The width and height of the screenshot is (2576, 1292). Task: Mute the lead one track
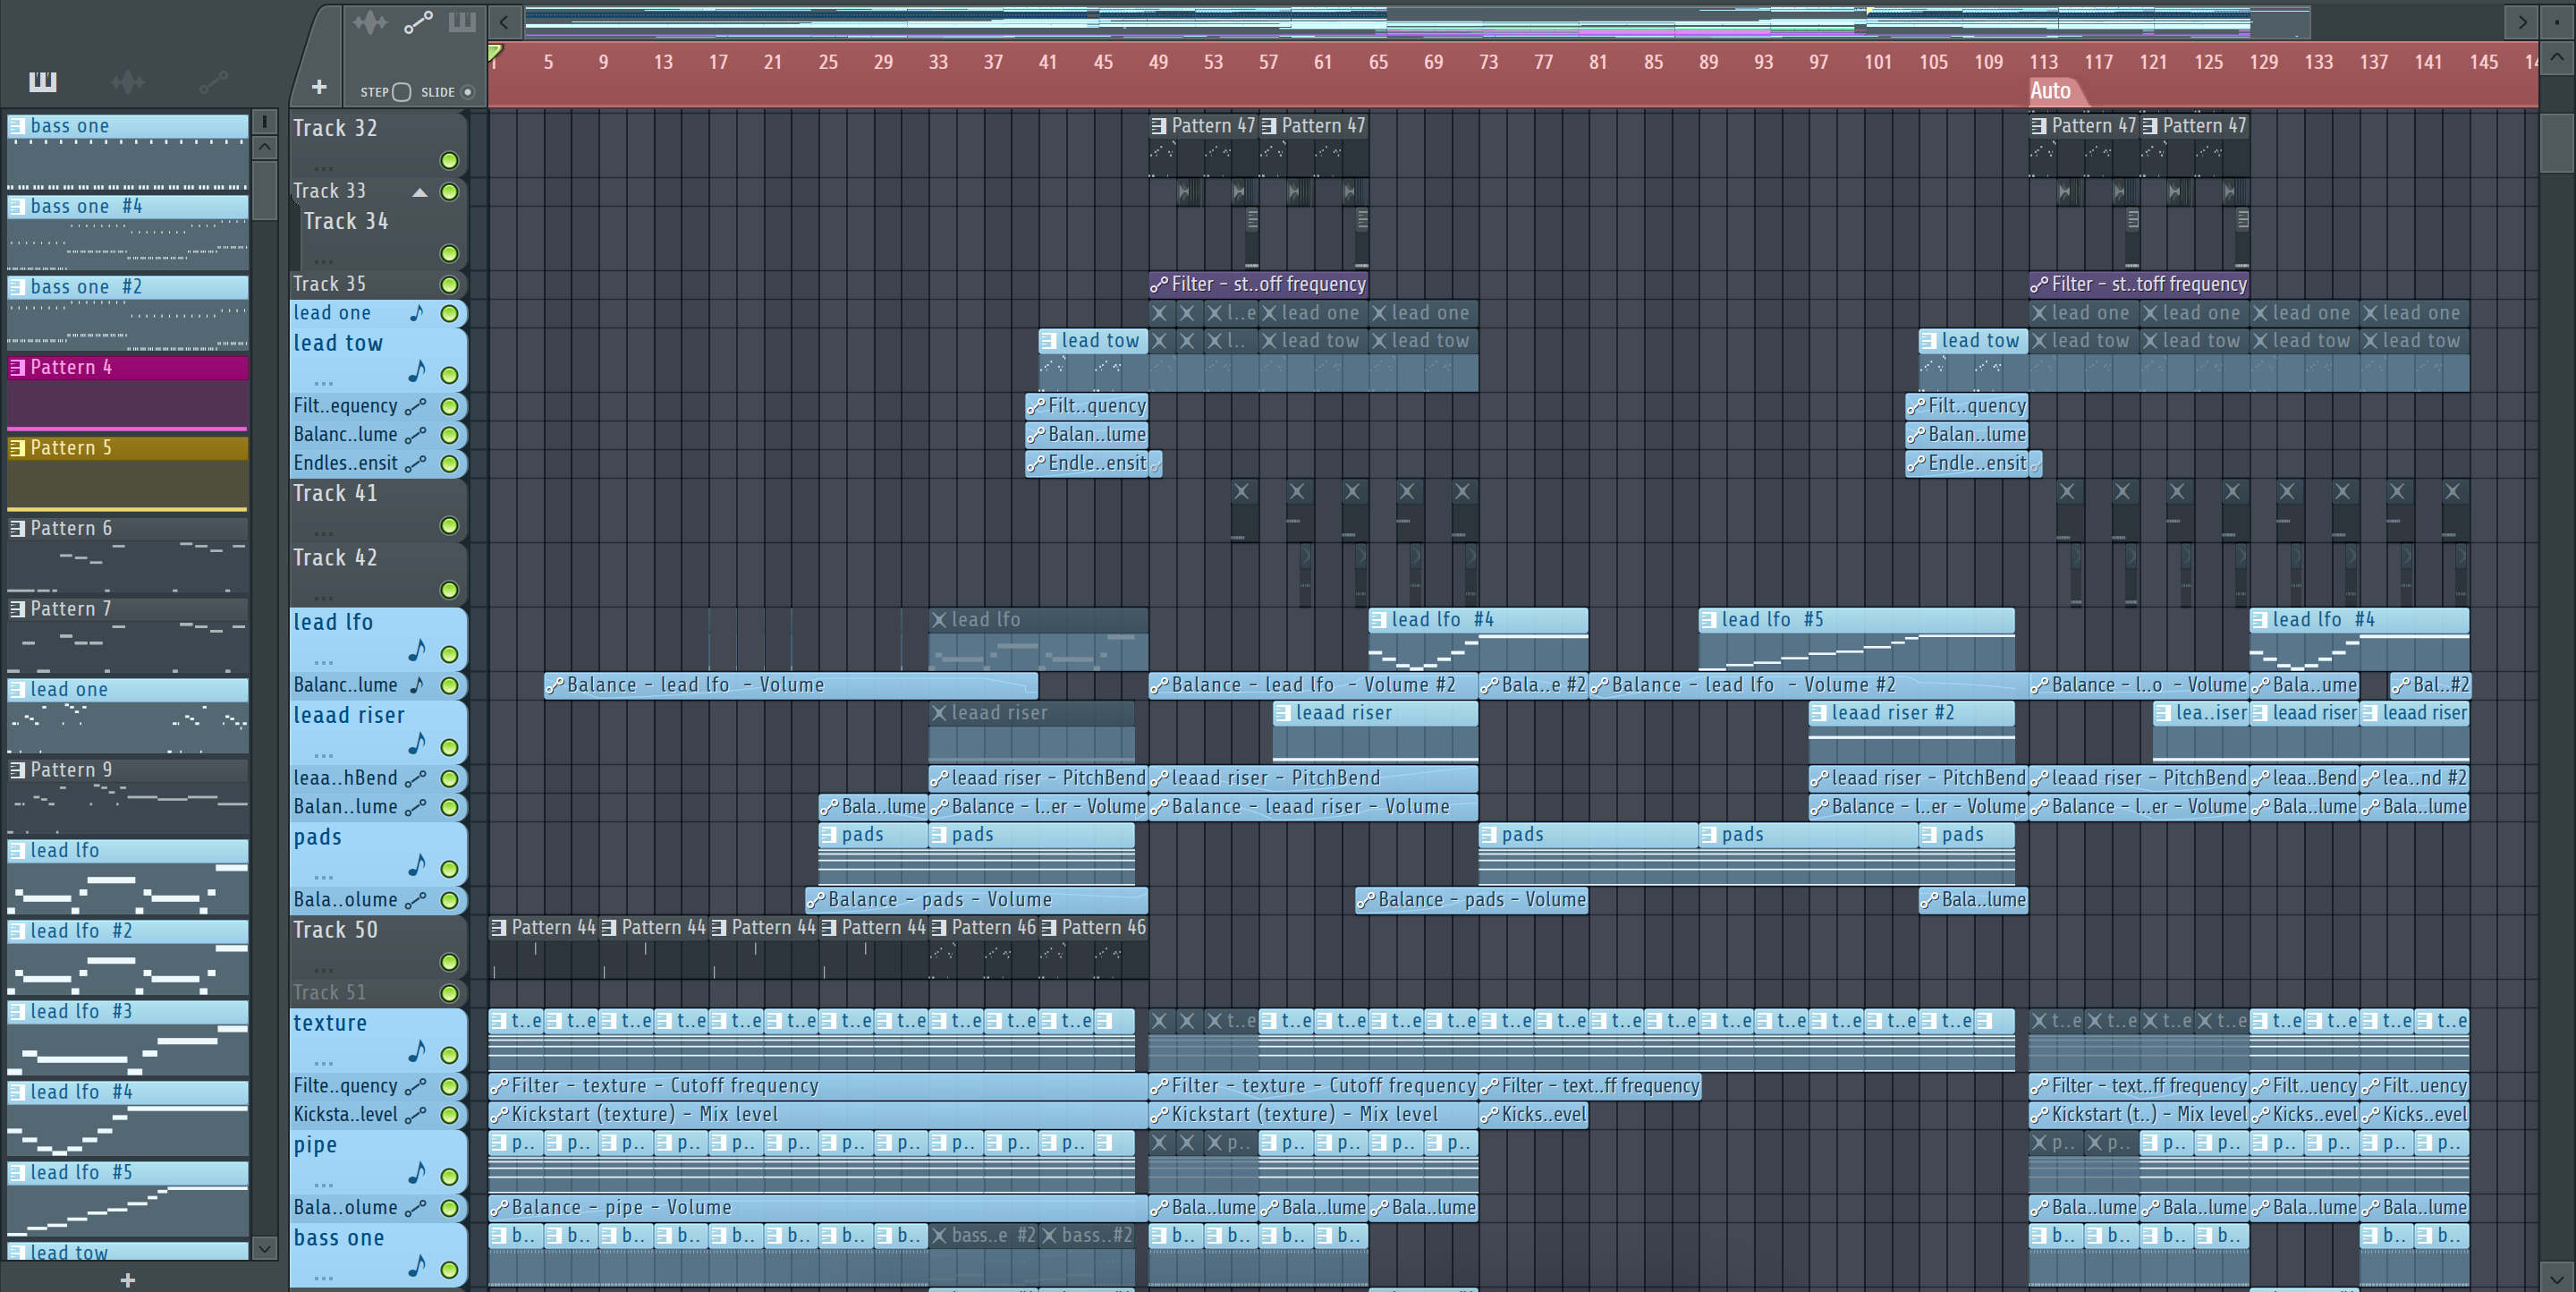click(x=449, y=314)
